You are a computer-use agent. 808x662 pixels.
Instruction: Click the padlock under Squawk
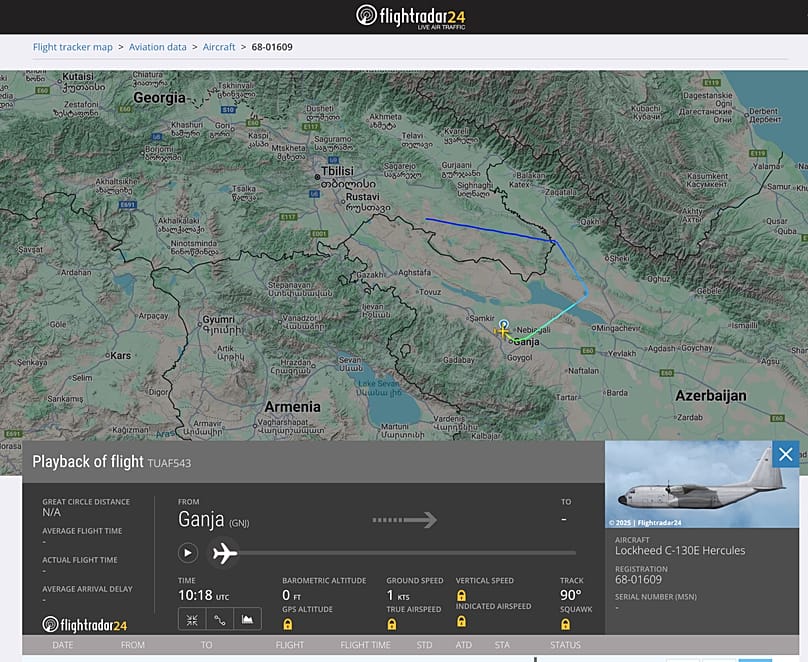pos(565,623)
